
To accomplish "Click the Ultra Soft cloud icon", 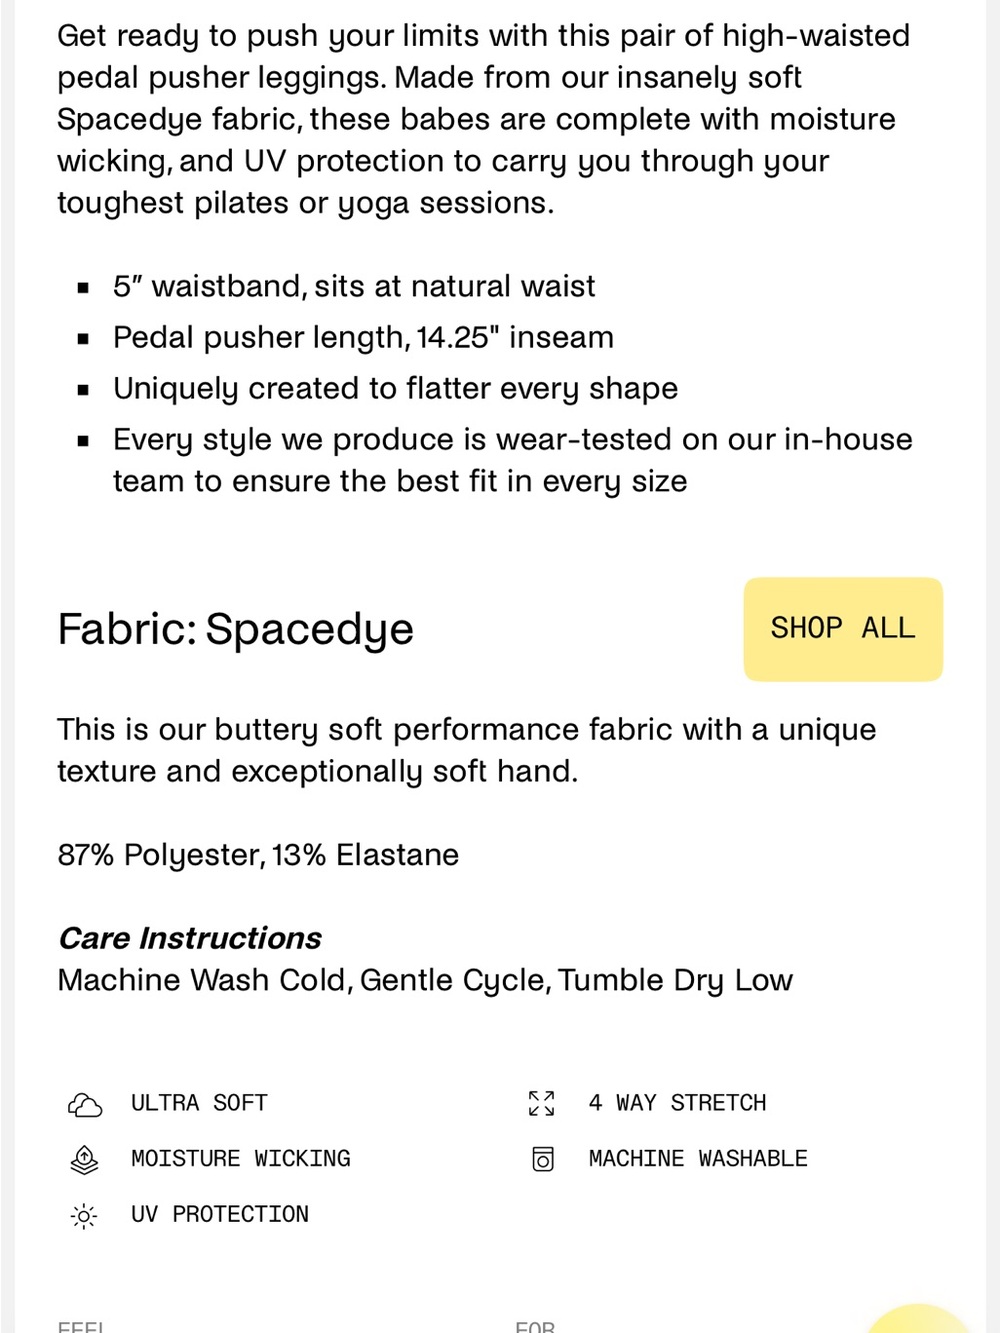I will tap(85, 1104).
